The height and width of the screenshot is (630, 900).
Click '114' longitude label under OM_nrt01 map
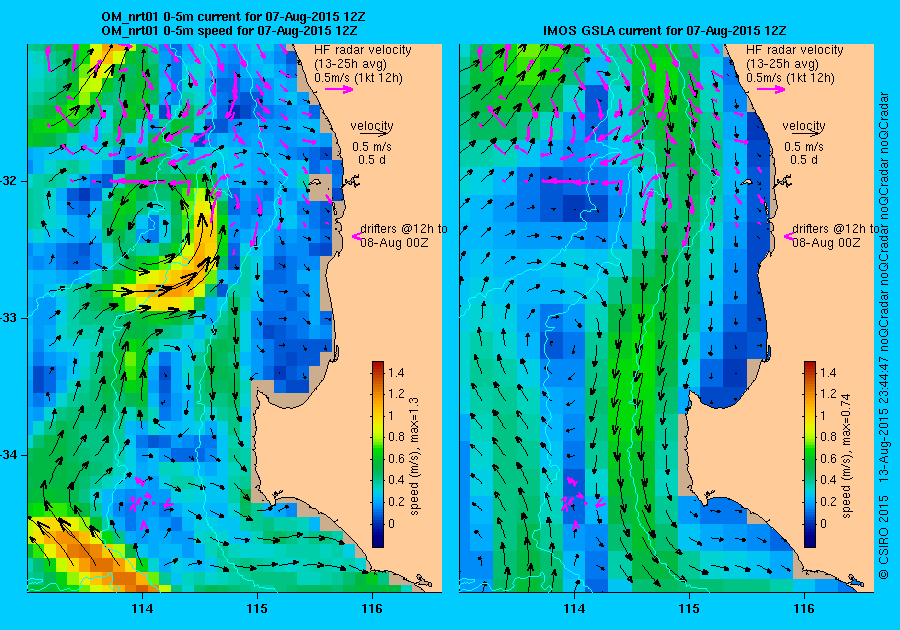pyautogui.click(x=142, y=609)
